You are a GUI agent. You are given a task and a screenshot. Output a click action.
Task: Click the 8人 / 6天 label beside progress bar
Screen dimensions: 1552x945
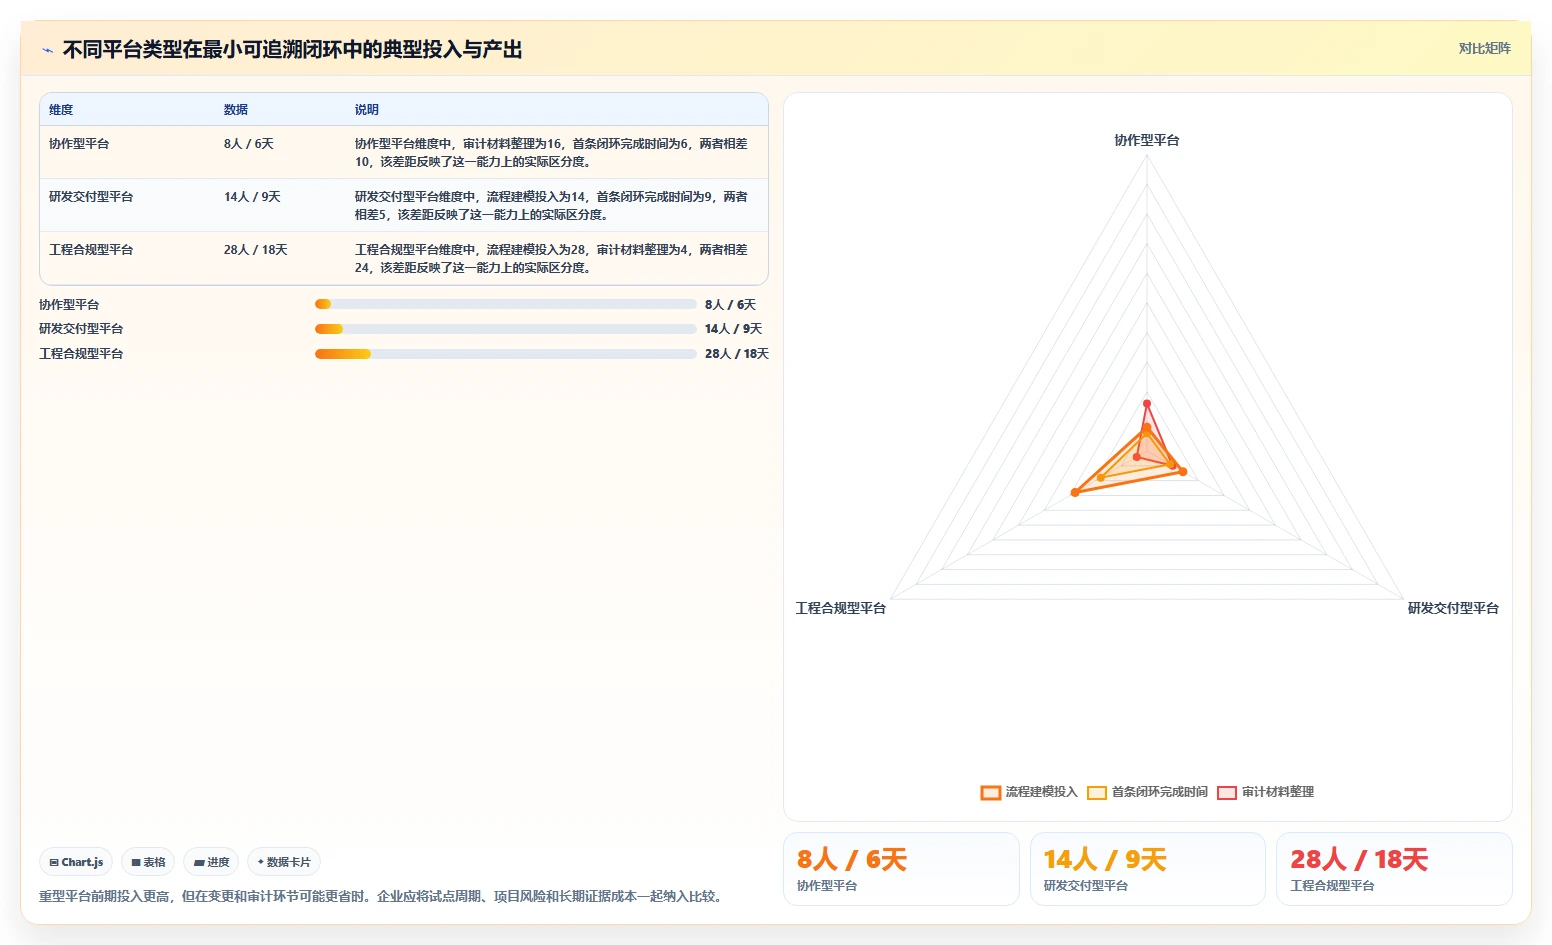[x=730, y=305]
